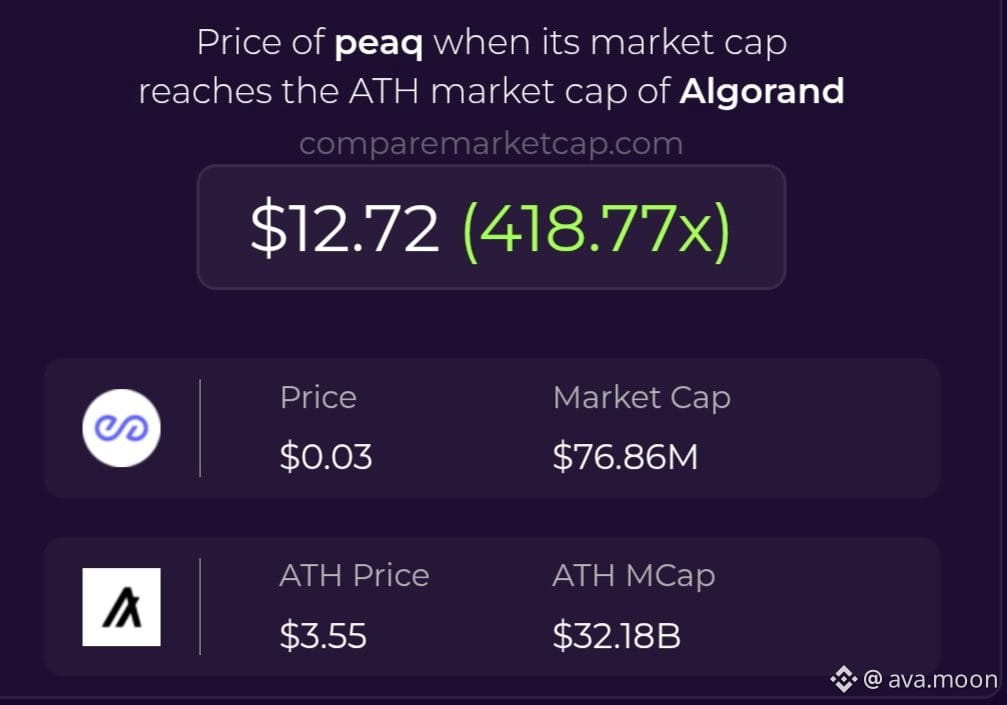Select the Algorand $3.55 ATH price
This screenshot has height=705, width=1007.
click(323, 636)
